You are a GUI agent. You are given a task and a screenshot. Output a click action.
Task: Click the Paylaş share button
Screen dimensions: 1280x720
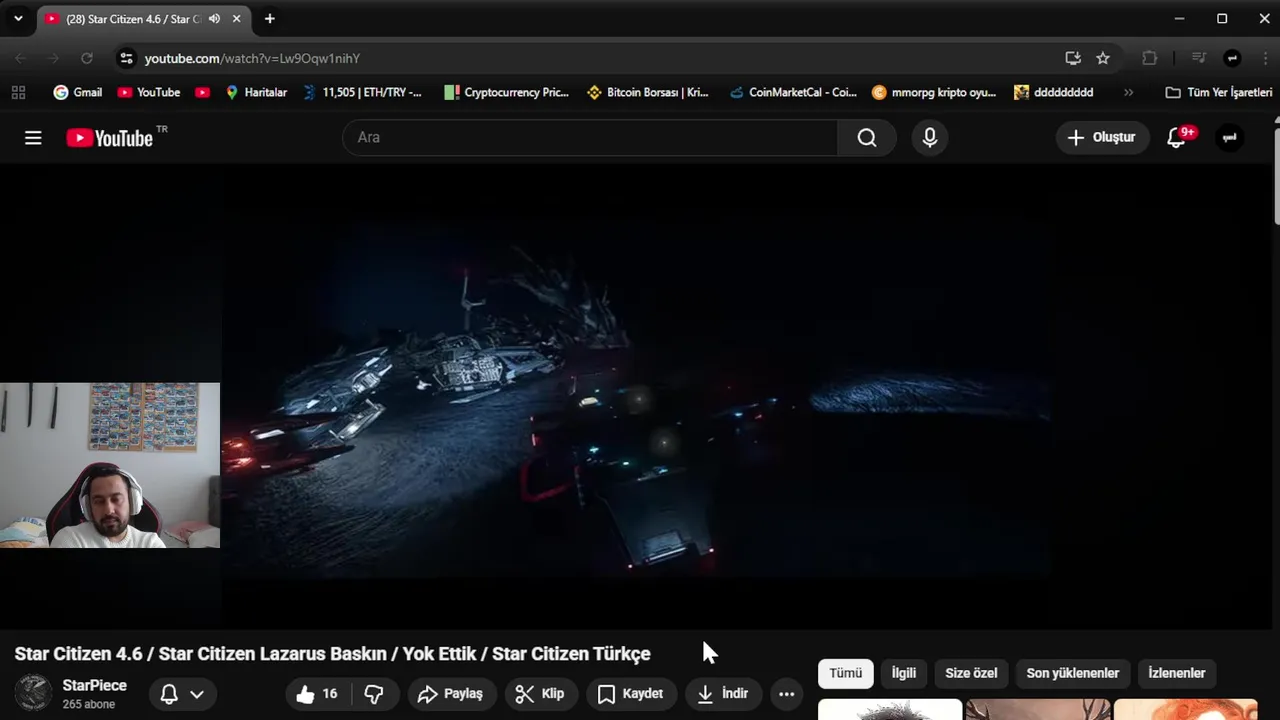pos(450,694)
